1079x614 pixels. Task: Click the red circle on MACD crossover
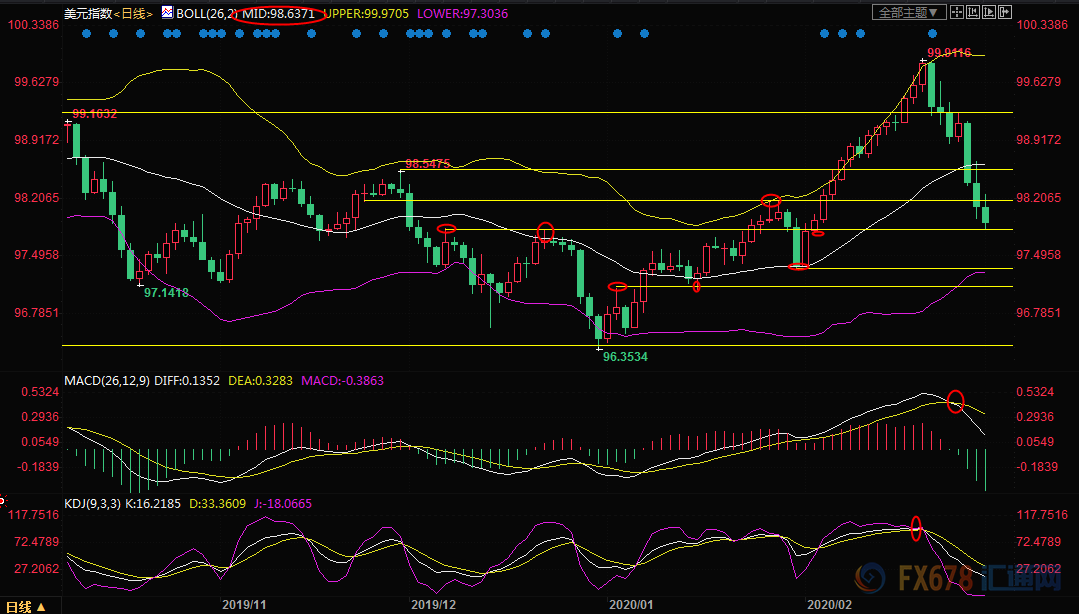(955, 401)
